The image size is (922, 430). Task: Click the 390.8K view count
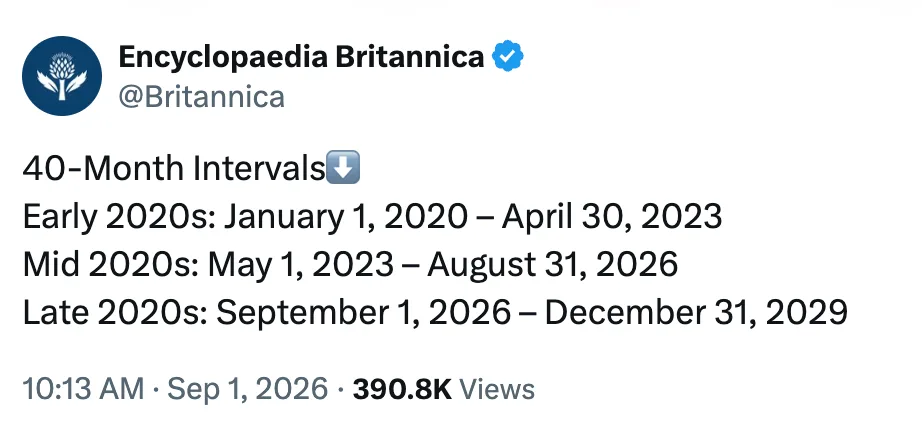402,389
